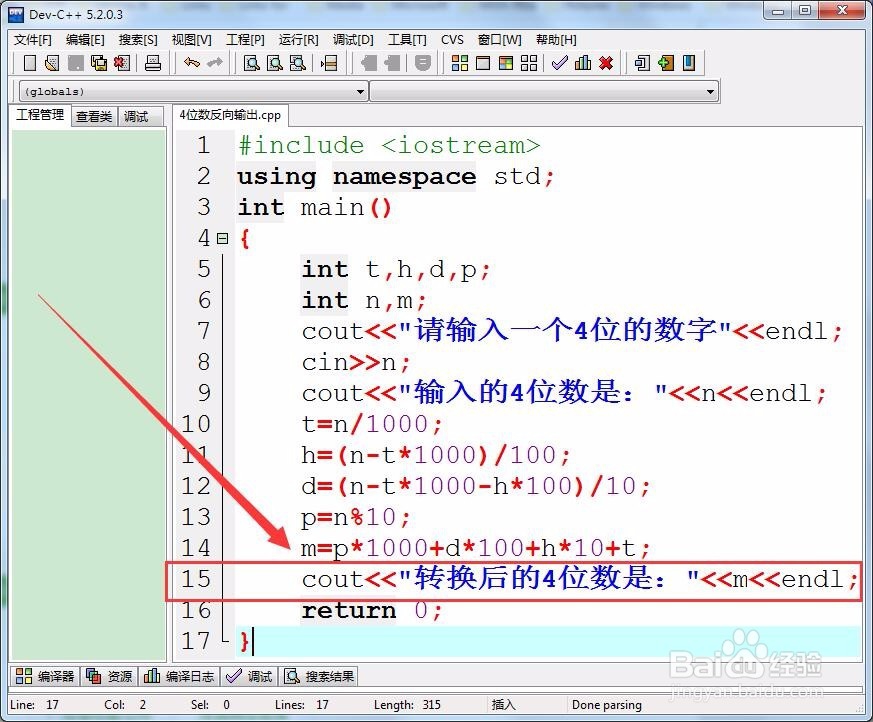Open the 工程[P] menu
Image resolution: width=873 pixels, height=722 pixels.
(245, 40)
